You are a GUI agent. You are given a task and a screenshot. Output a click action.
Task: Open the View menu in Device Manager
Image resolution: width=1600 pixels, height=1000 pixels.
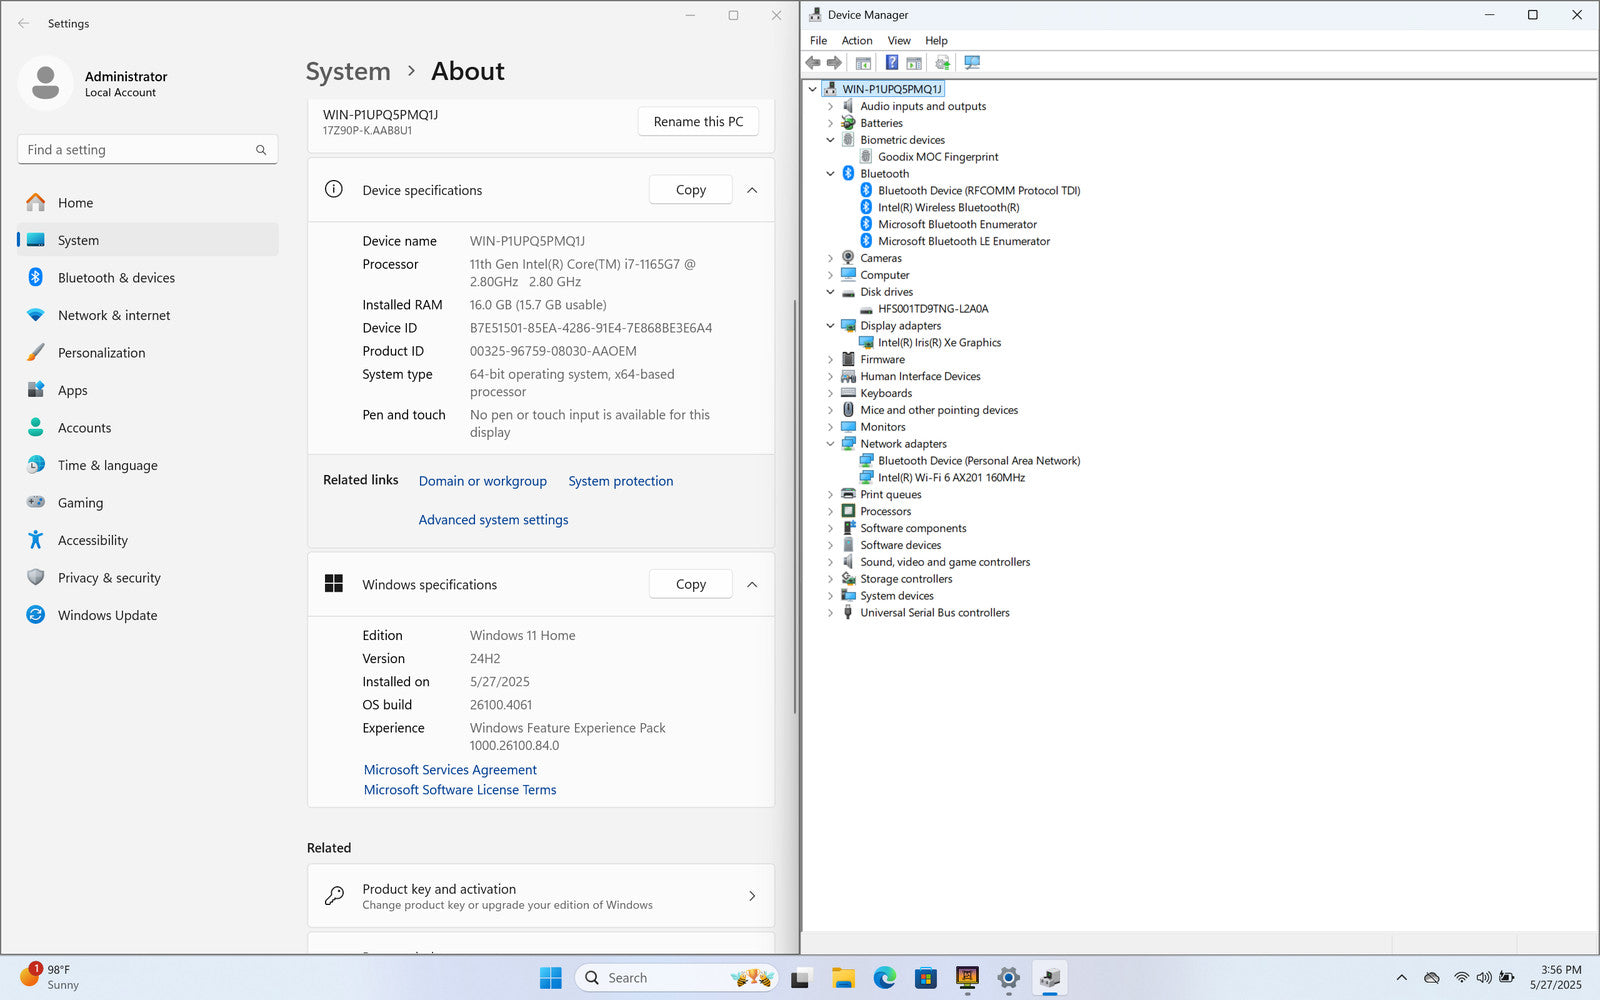tap(899, 41)
